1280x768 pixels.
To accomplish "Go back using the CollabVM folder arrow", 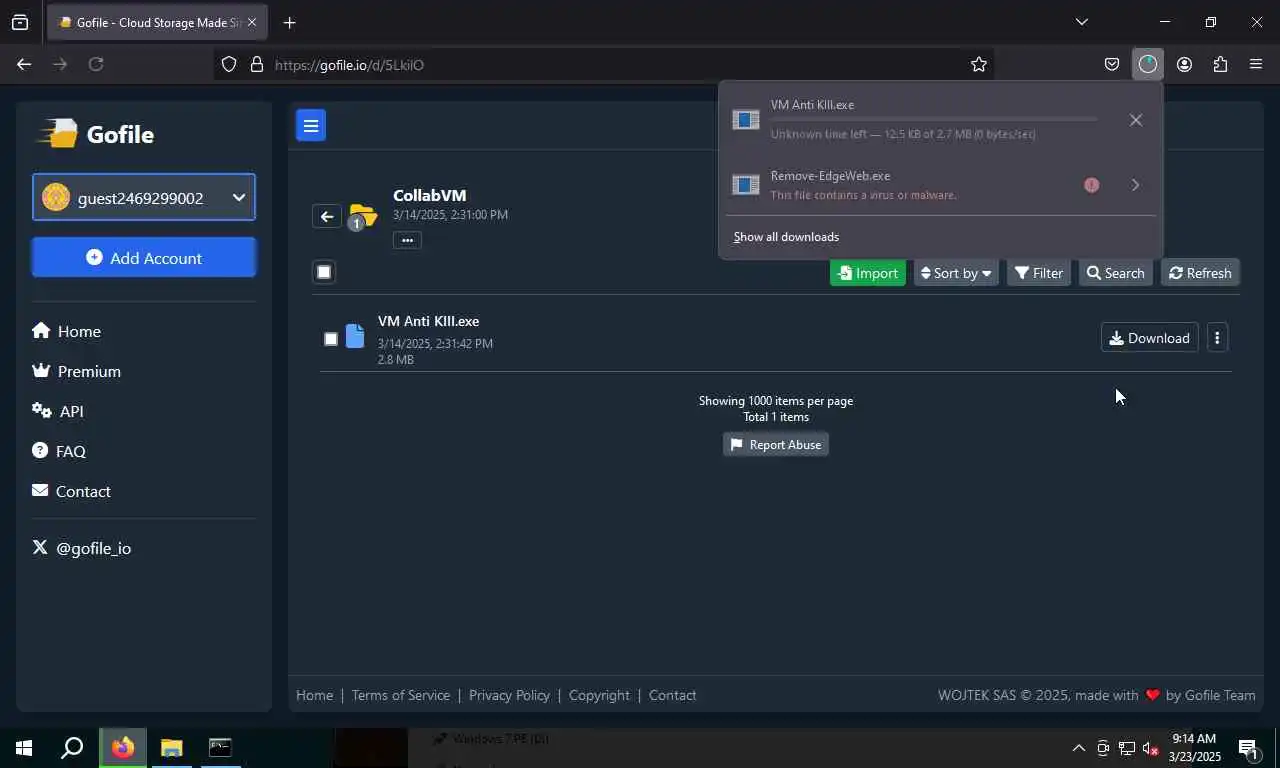I will pos(327,216).
